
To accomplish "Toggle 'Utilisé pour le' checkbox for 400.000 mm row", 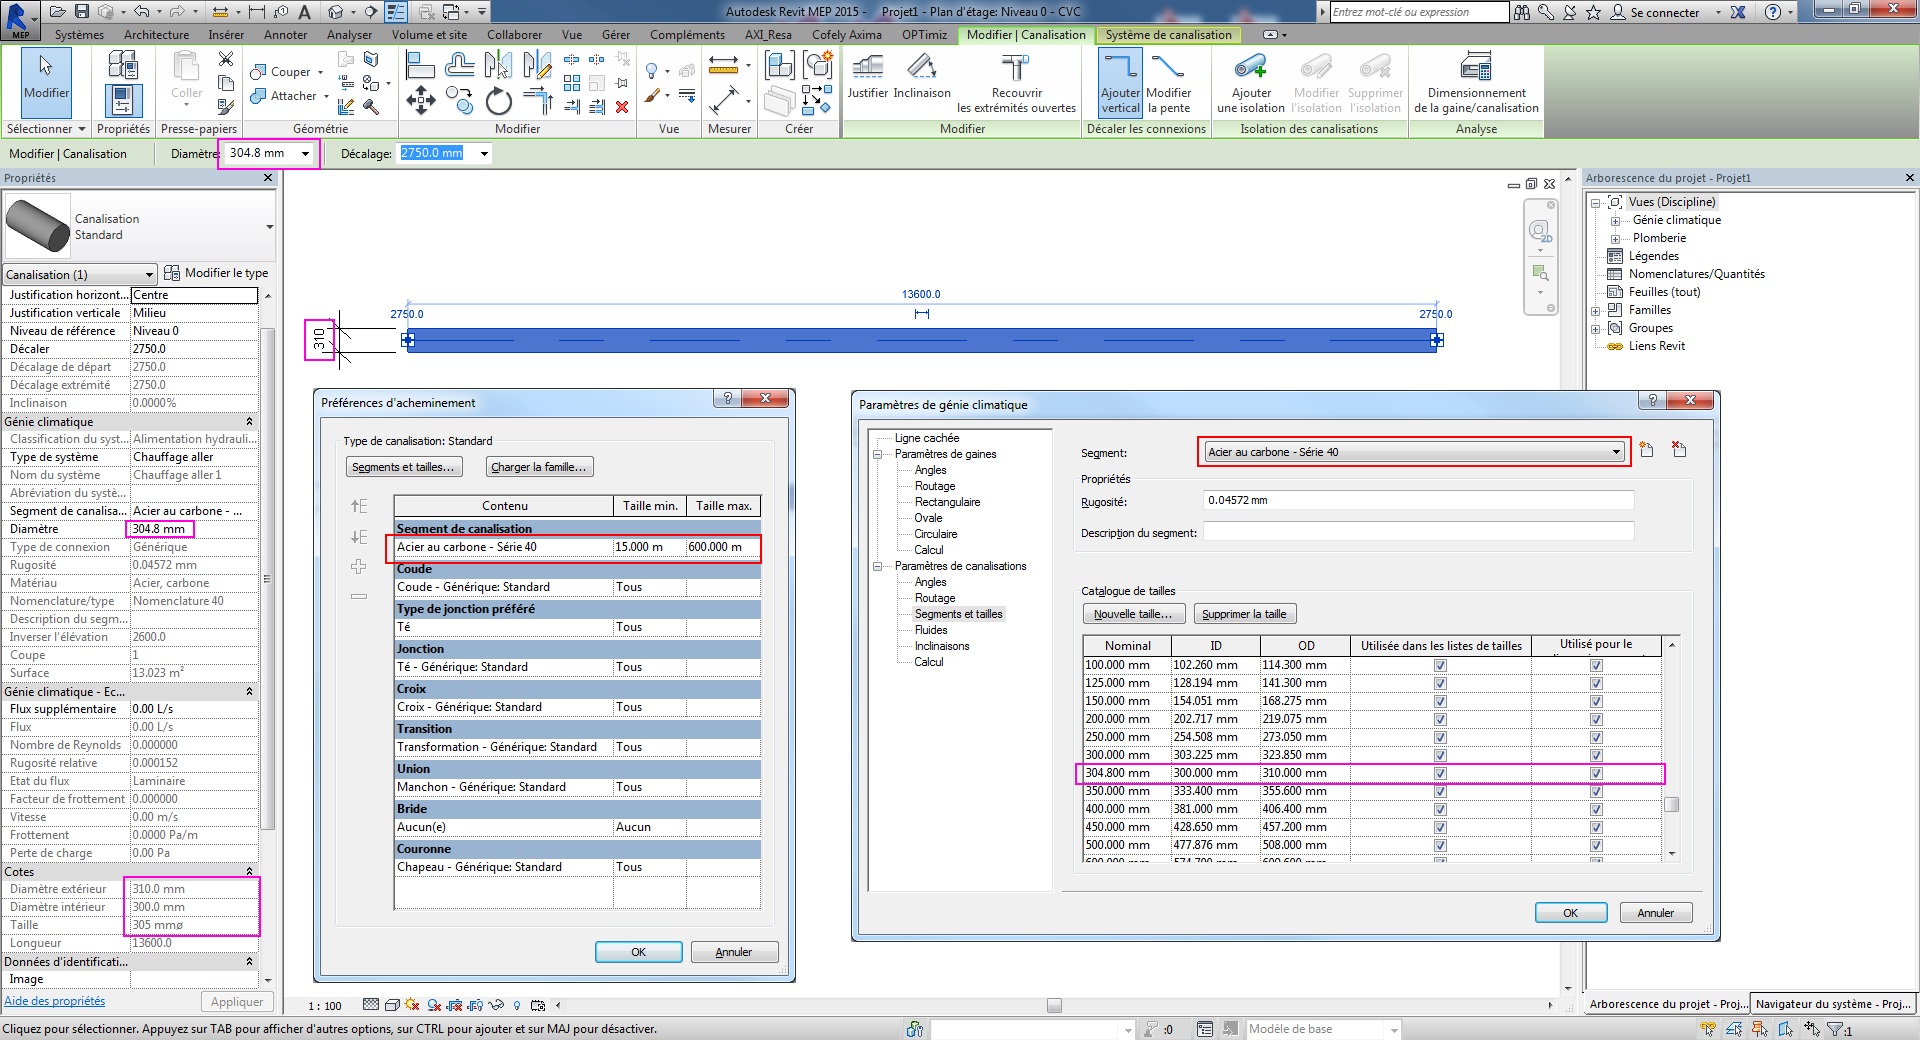I will 1596,809.
